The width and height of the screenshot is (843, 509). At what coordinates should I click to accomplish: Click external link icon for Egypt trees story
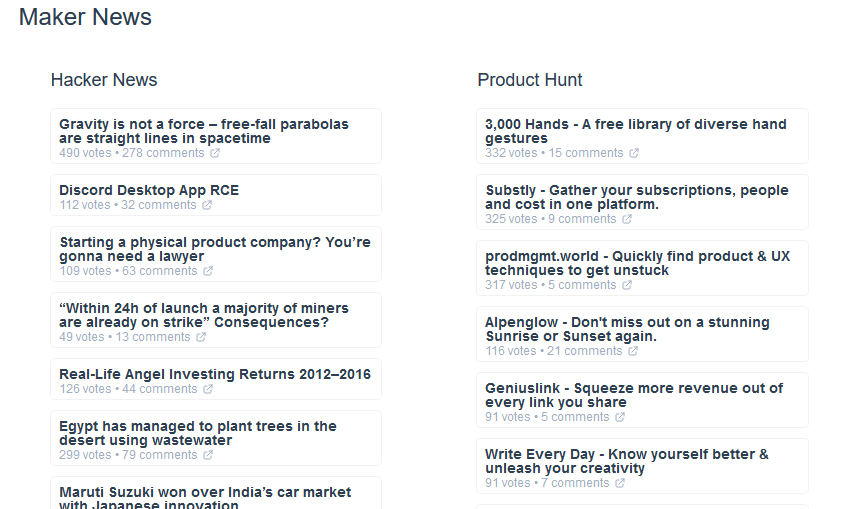click(x=208, y=455)
